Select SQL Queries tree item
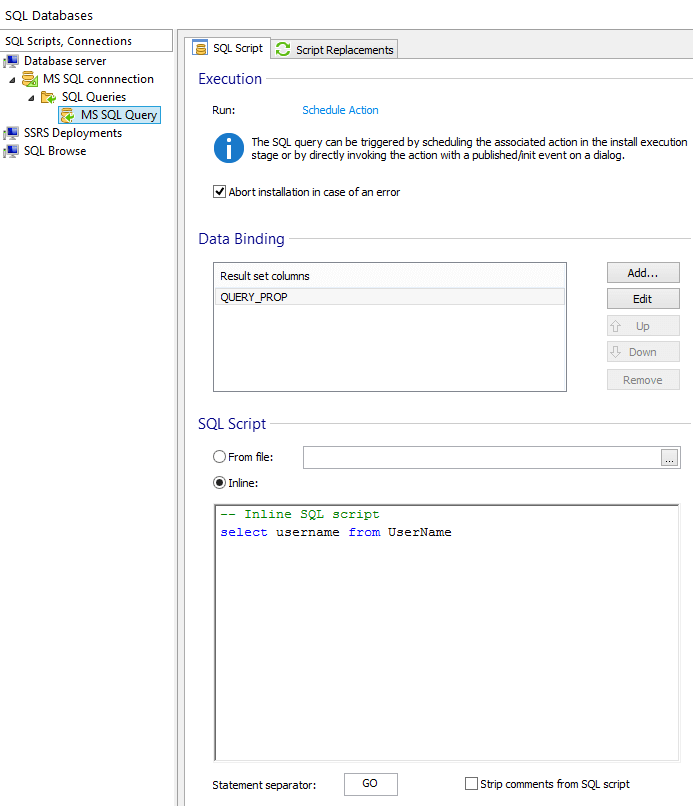693x806 pixels. 94,97
